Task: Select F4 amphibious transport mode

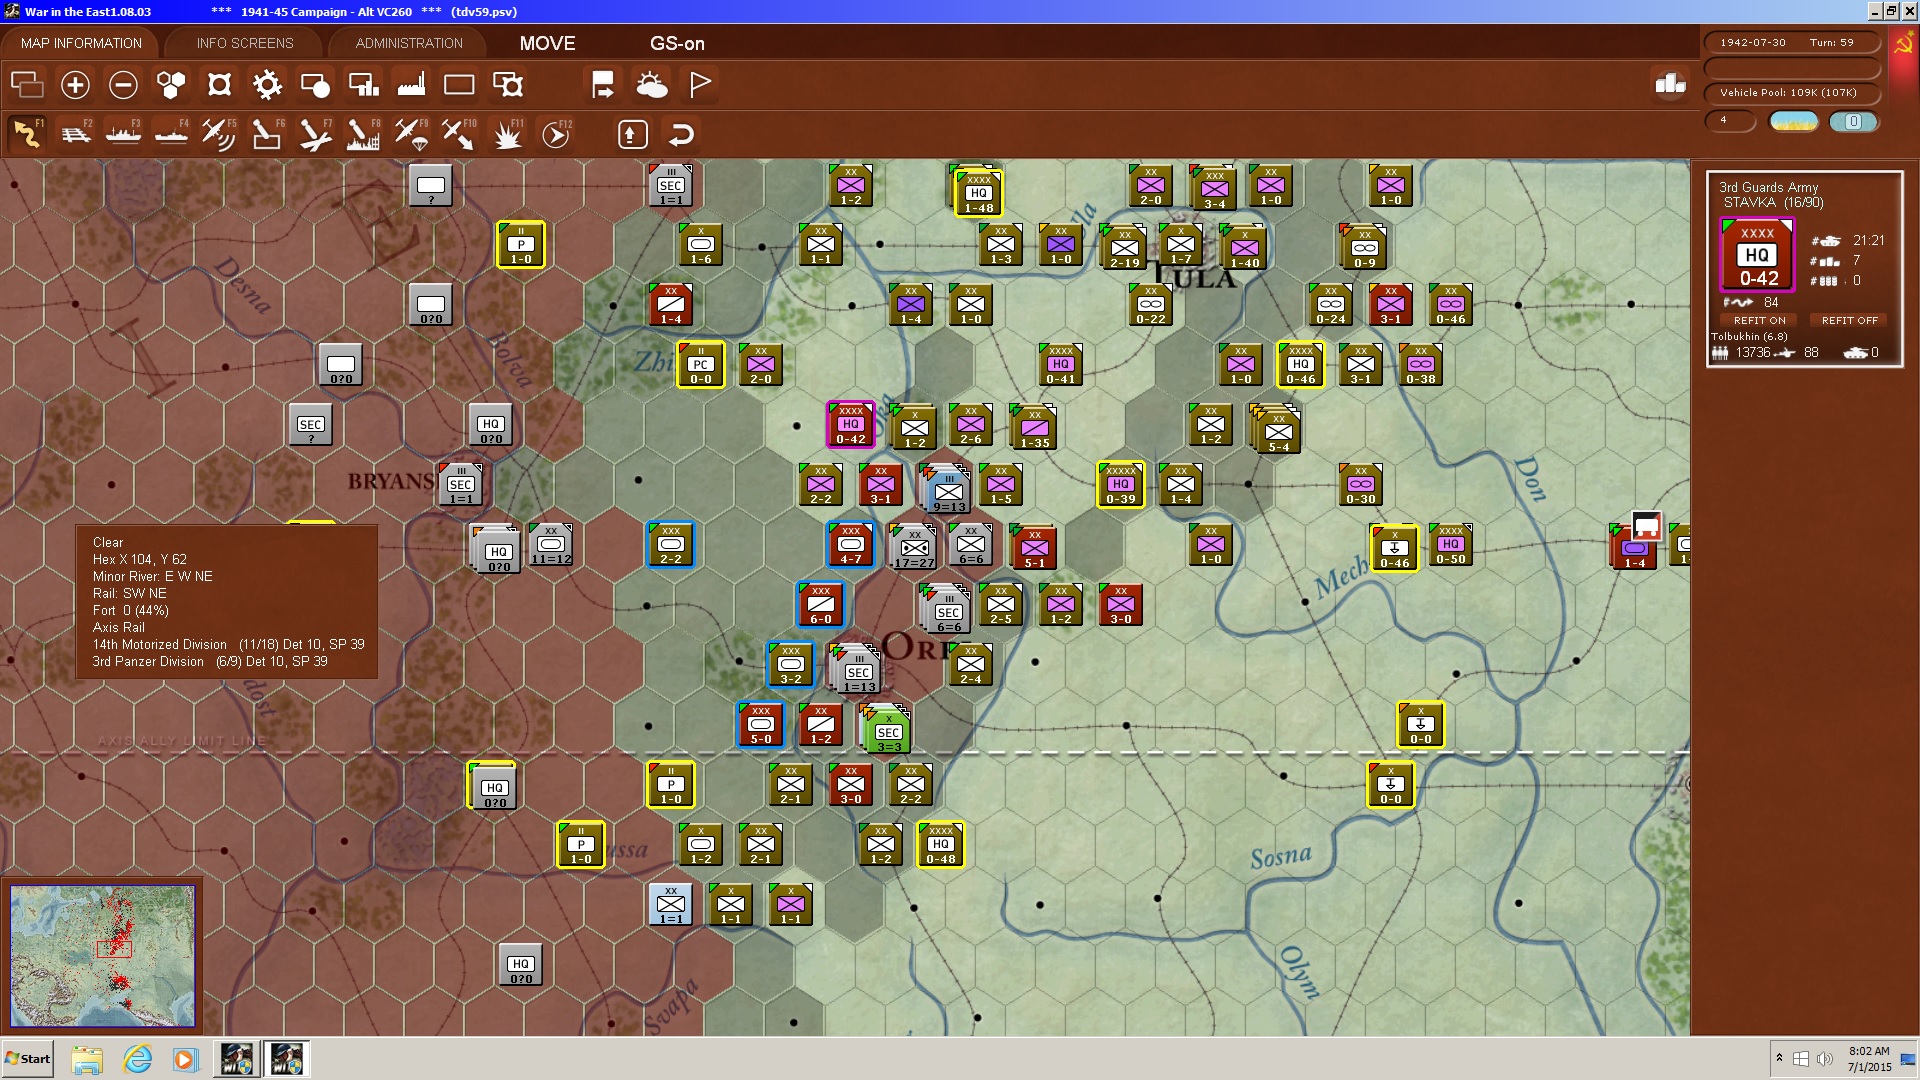Action: point(172,133)
